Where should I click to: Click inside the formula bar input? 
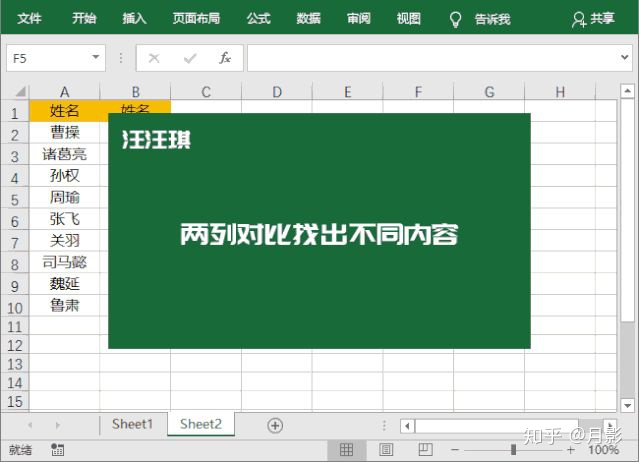432,58
